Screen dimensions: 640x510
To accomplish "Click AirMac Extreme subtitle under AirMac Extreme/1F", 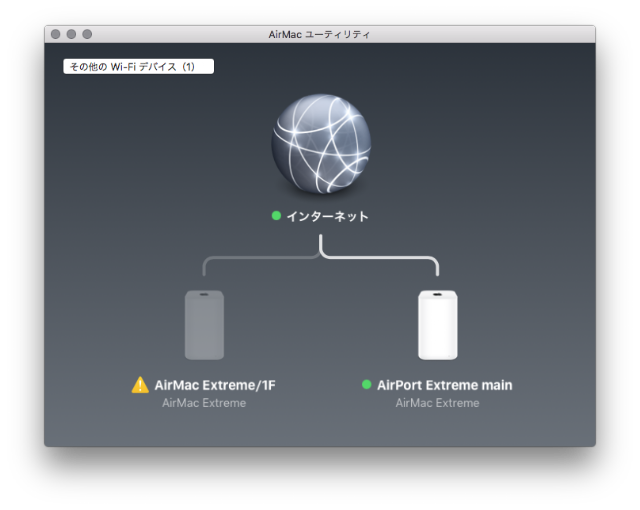I will pyautogui.click(x=204, y=403).
